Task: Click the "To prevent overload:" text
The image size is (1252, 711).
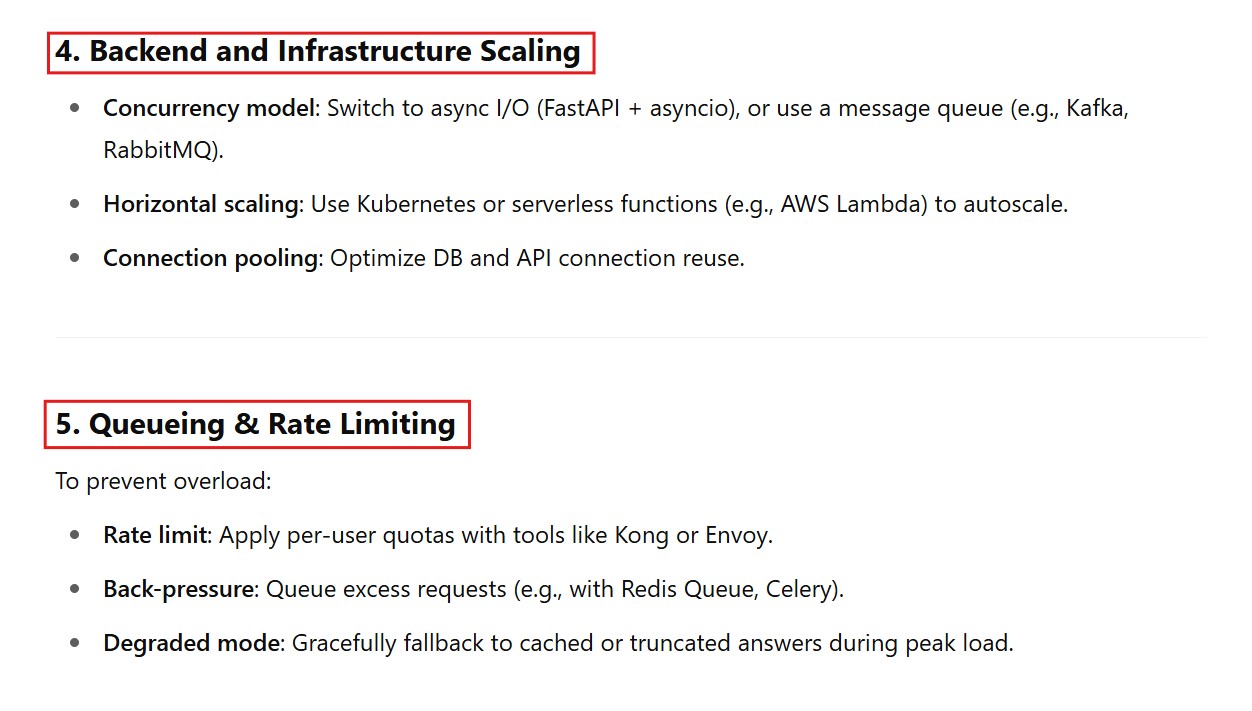Action: click(x=163, y=481)
